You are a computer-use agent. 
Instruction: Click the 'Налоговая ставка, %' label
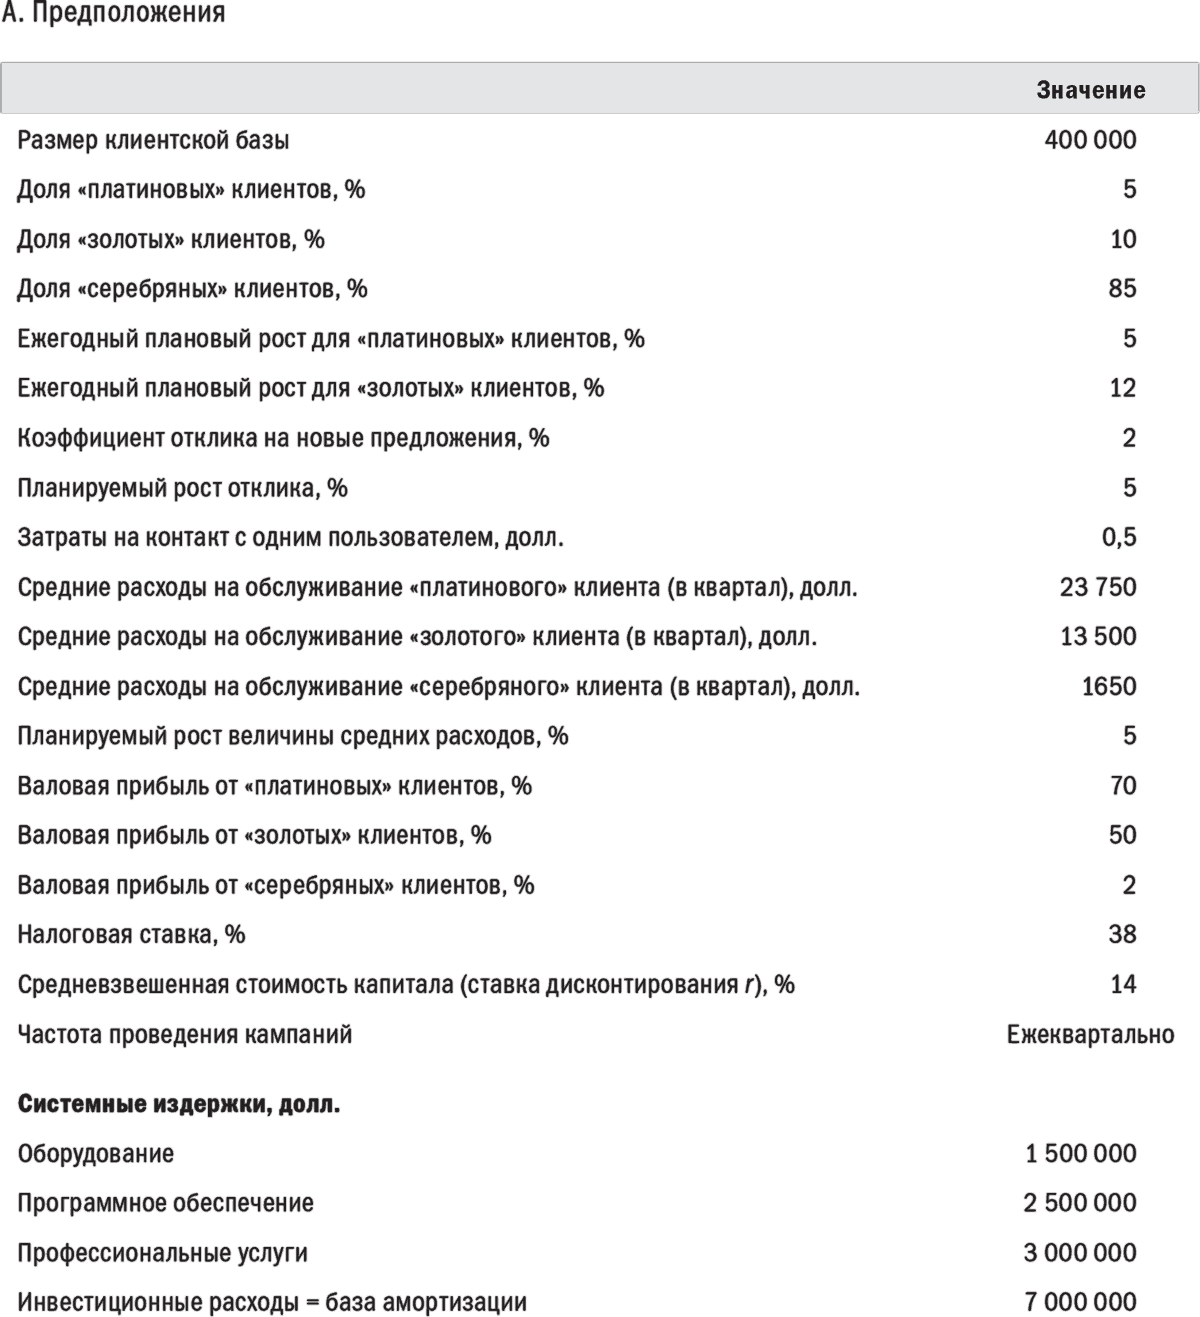click(x=131, y=935)
